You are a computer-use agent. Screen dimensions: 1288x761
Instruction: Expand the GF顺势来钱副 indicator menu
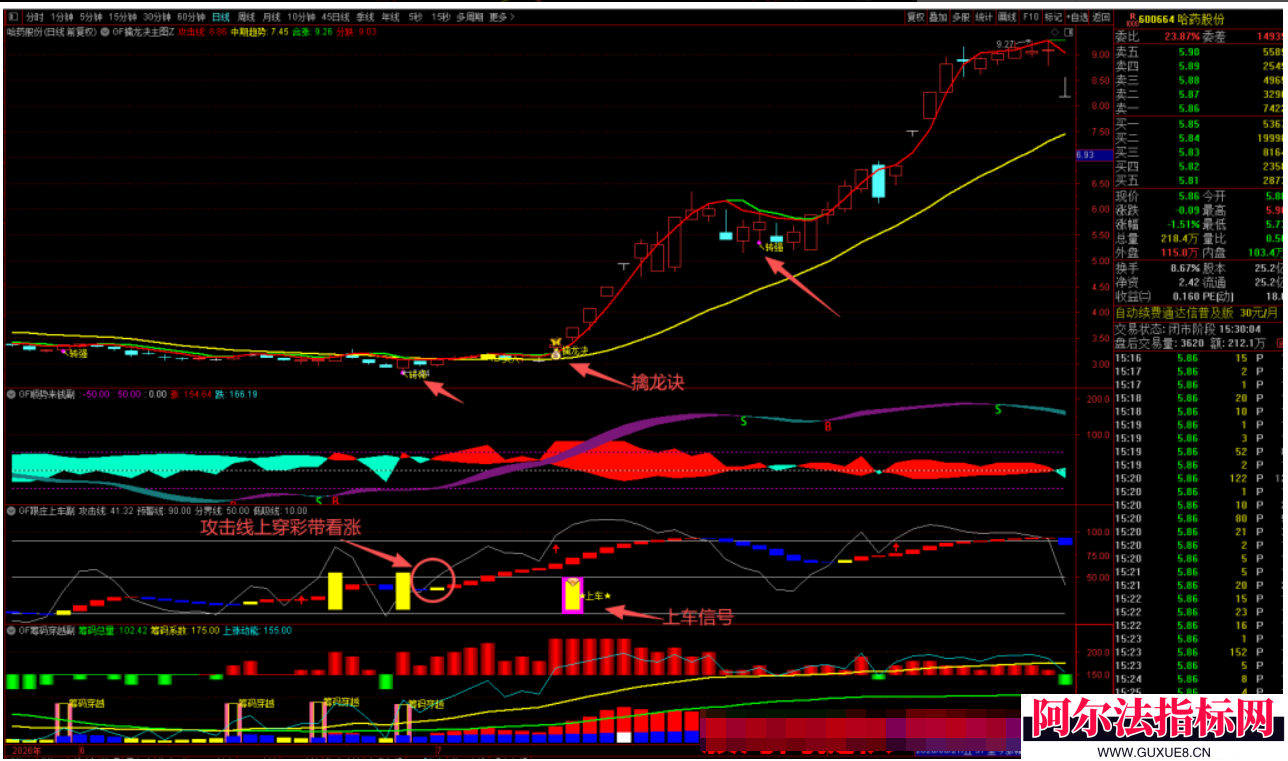(11, 394)
